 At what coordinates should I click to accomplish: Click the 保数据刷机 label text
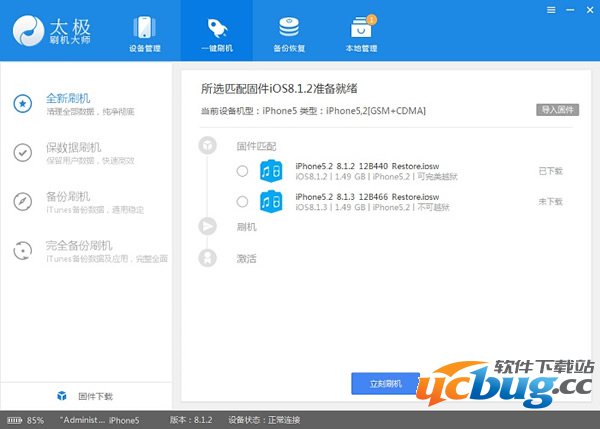click(x=73, y=147)
